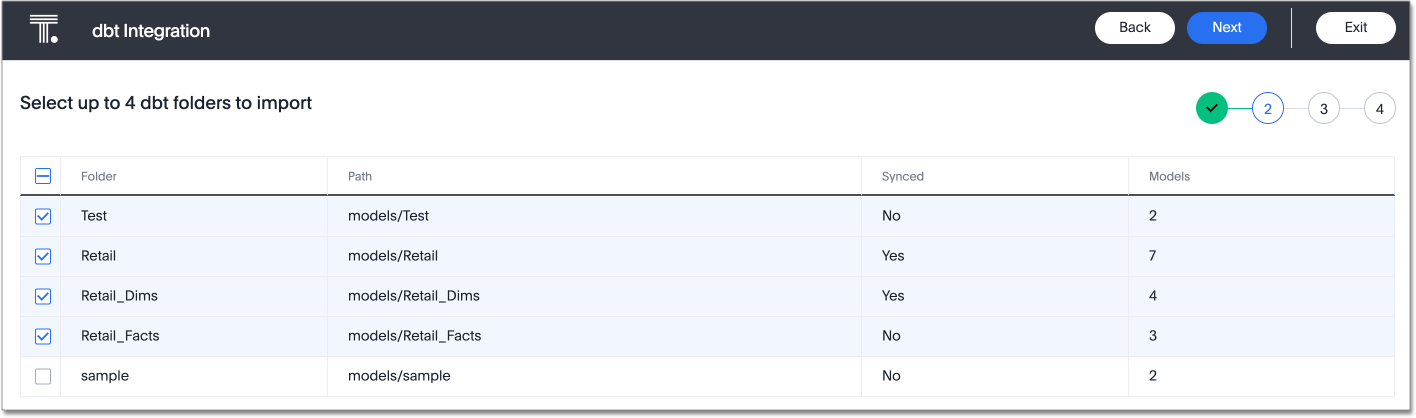Deselect the Retail_Dims folder checkbox
This screenshot has height=418, width=1416.
pyautogui.click(x=43, y=296)
